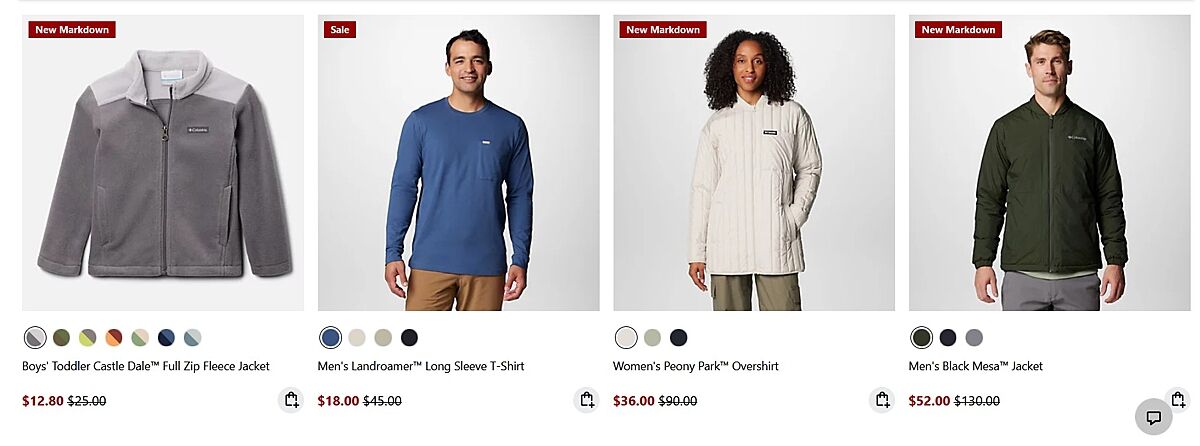Open Men's Landroamer Long Sleeve T-Shirt link
Viewport: 1200px width, 446px height.
click(421, 366)
